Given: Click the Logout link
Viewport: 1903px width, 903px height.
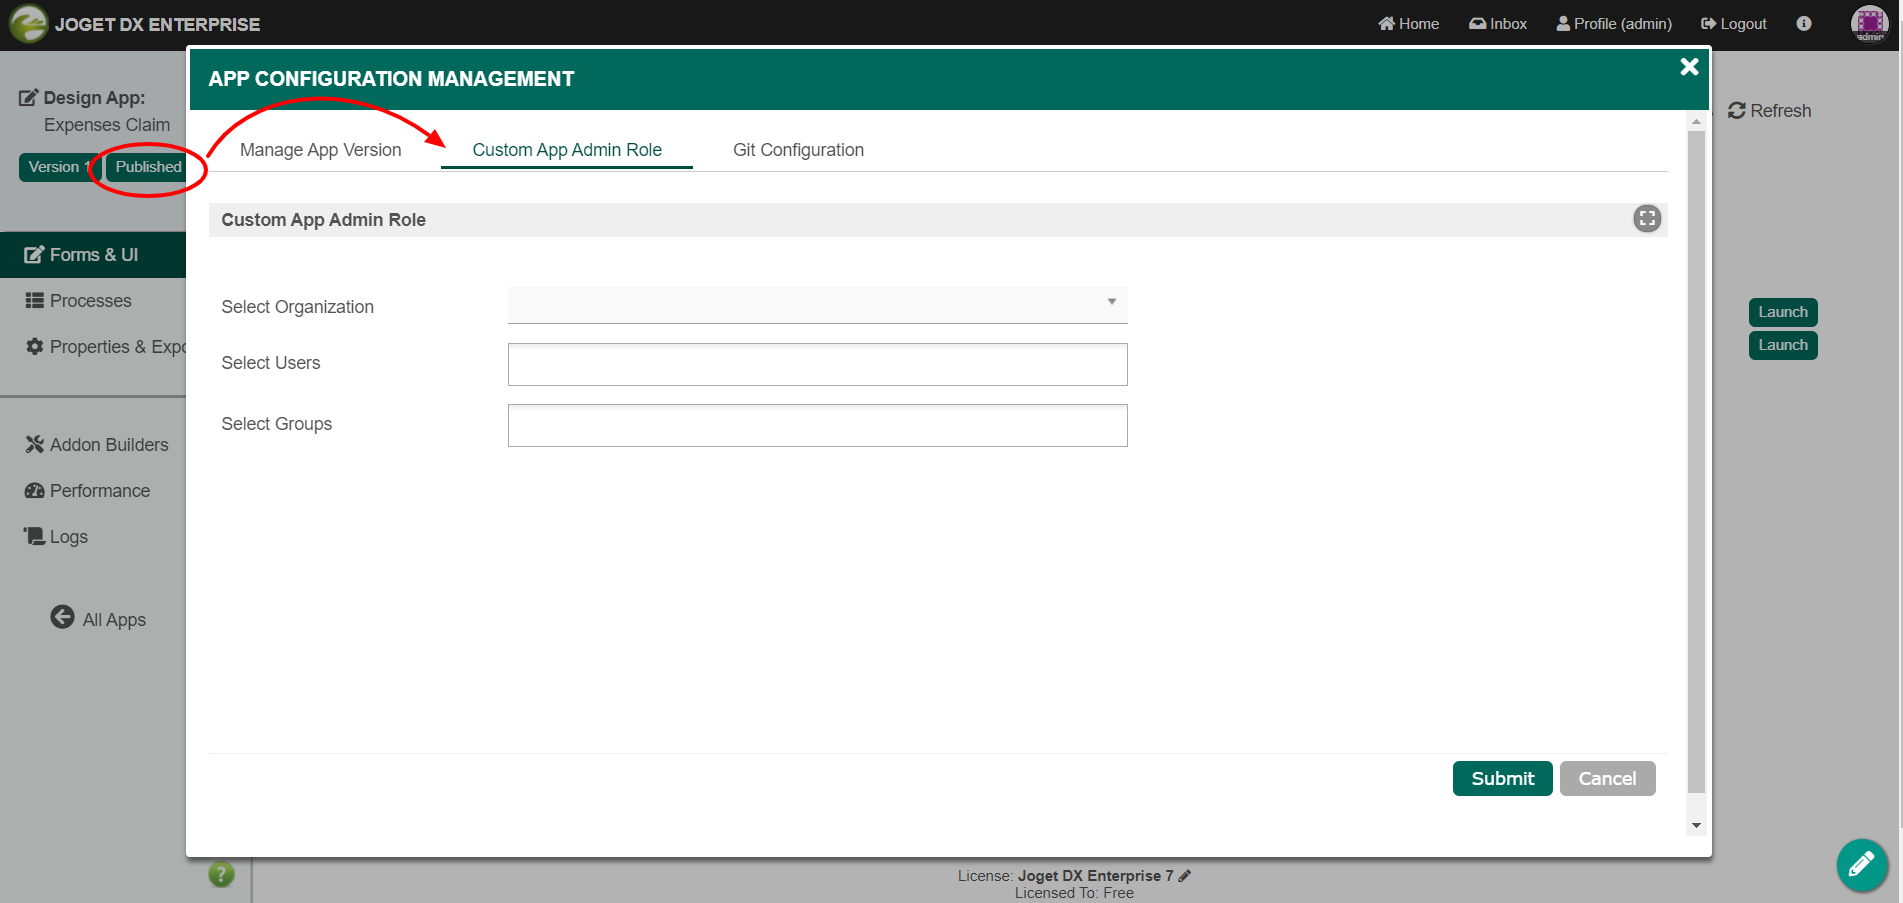Looking at the screenshot, I should point(1734,24).
